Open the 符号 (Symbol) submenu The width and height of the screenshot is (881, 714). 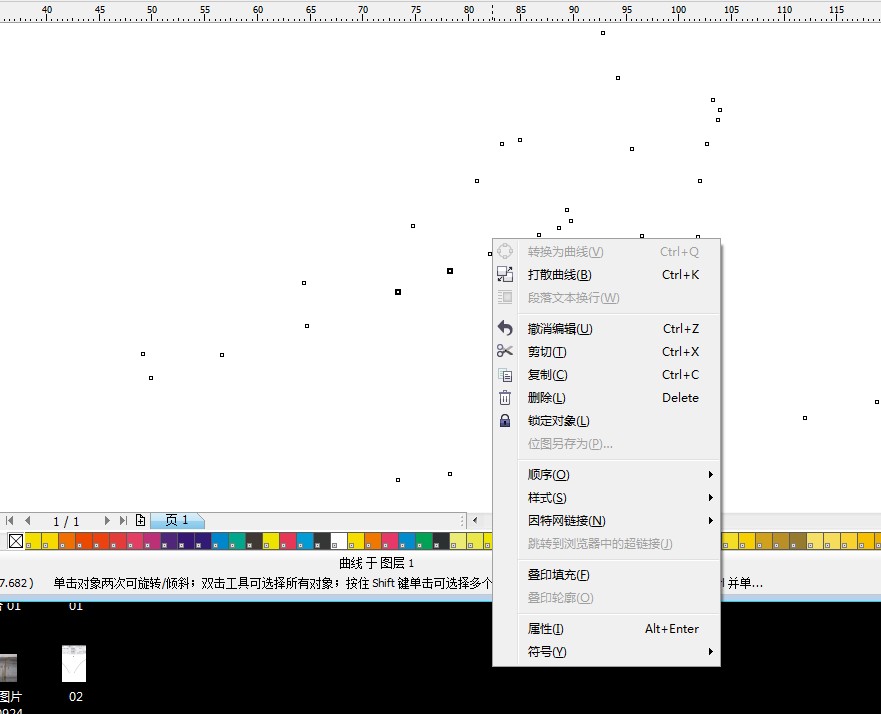point(606,652)
